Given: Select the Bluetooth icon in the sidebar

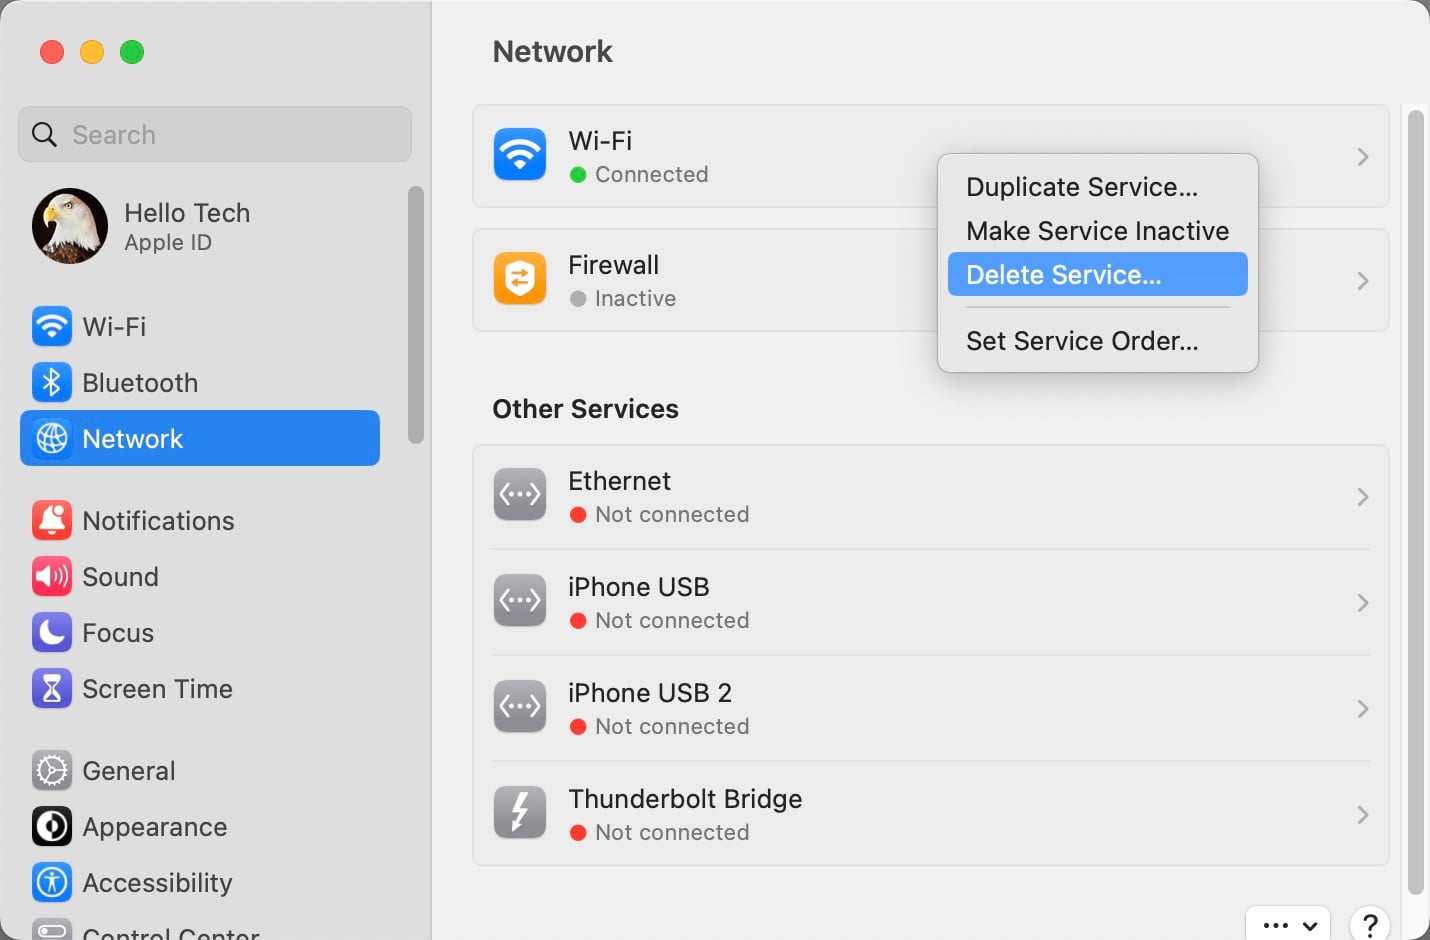Looking at the screenshot, I should 51,382.
